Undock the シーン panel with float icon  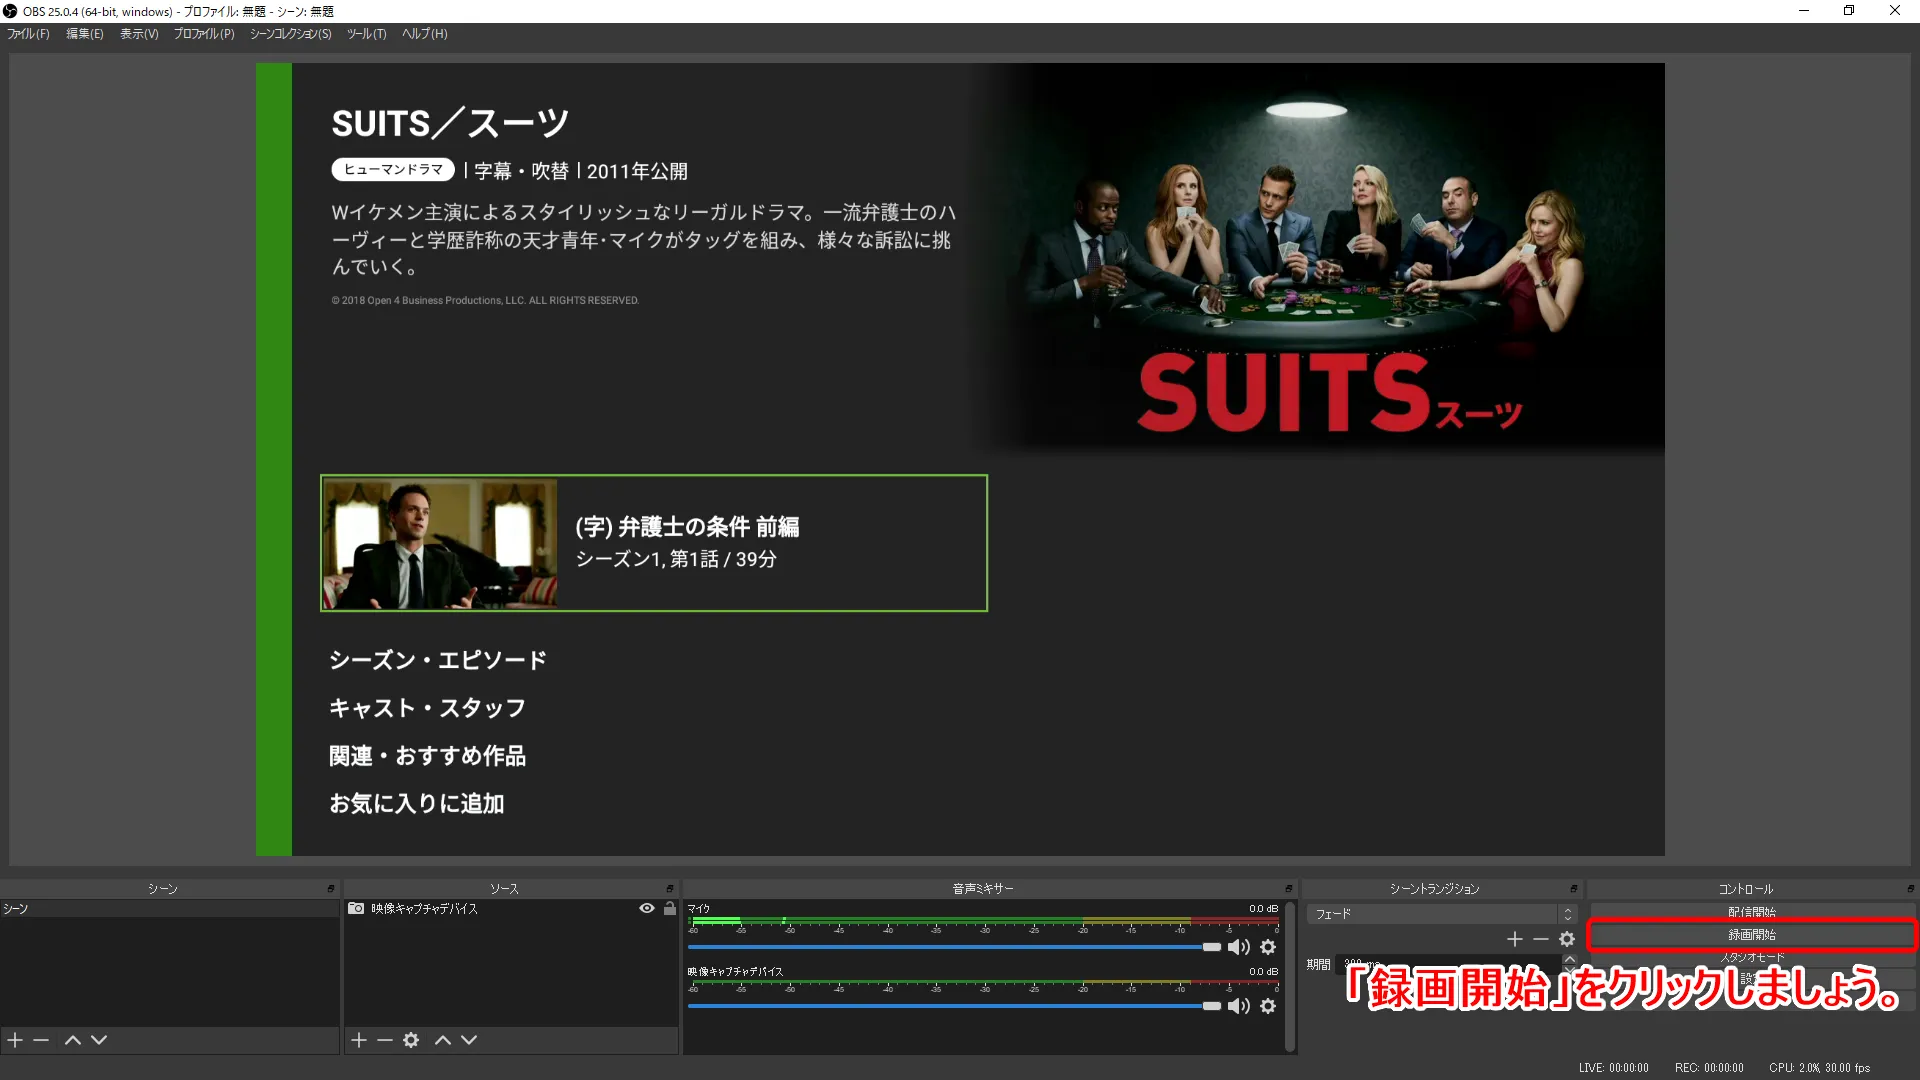tap(331, 889)
